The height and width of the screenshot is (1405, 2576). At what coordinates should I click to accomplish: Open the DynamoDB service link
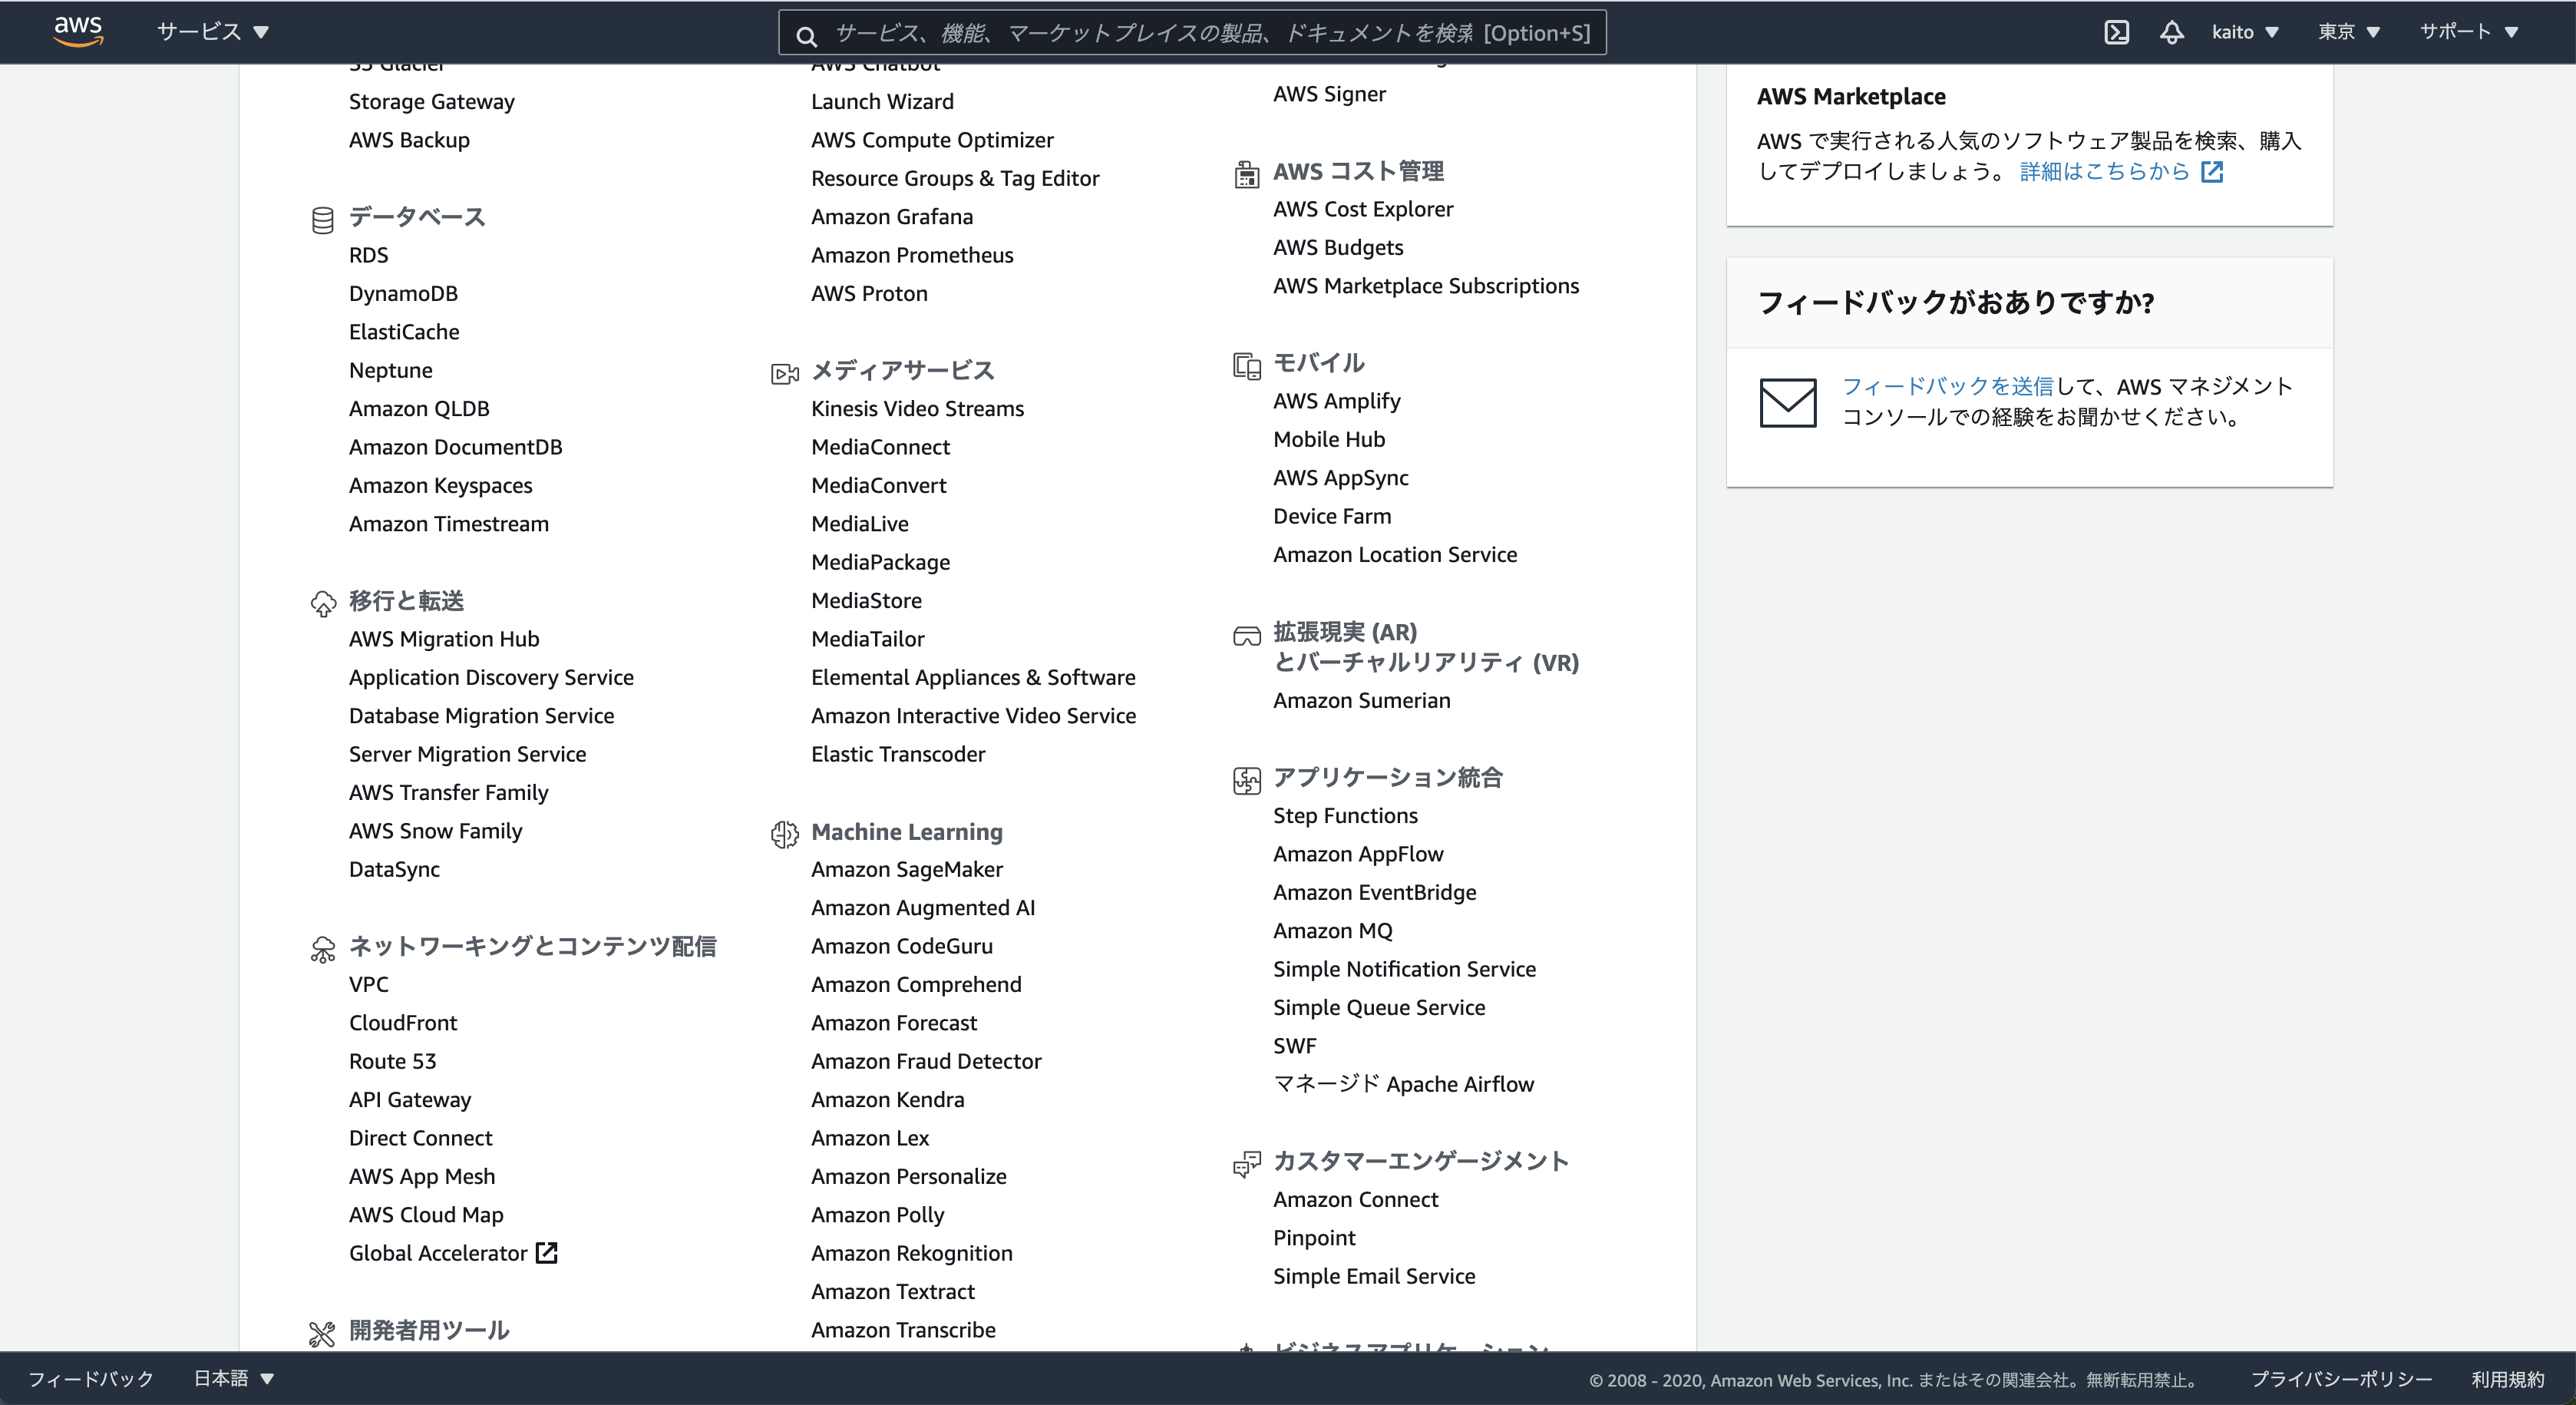[403, 293]
